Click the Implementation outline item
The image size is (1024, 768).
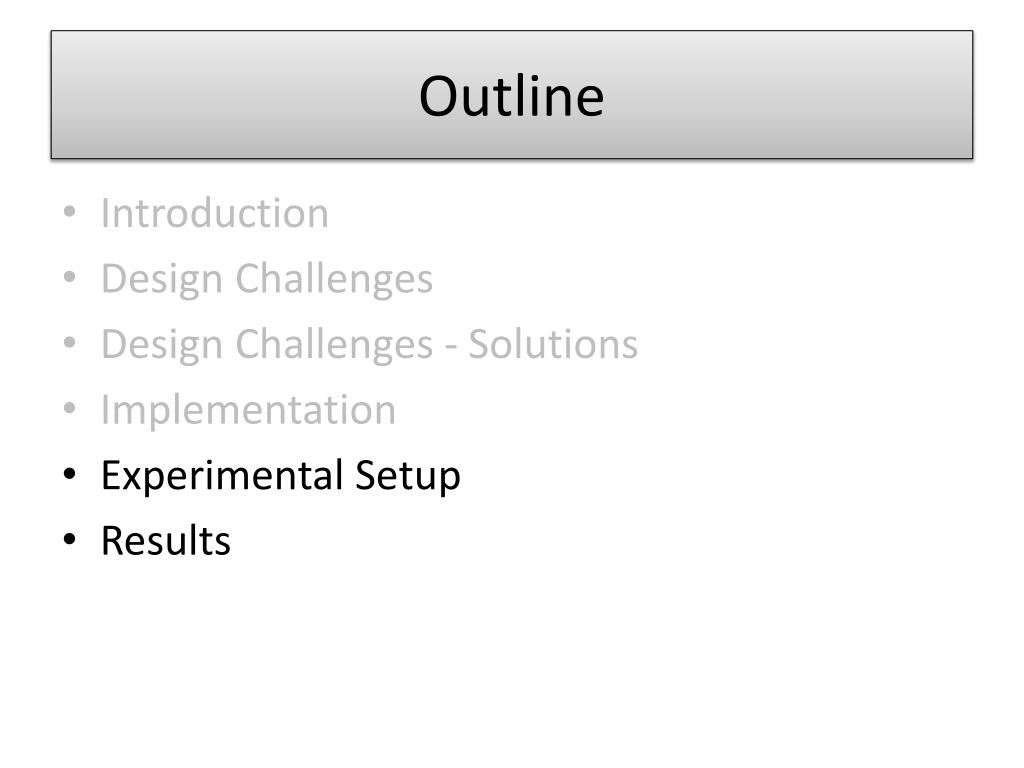coord(248,410)
